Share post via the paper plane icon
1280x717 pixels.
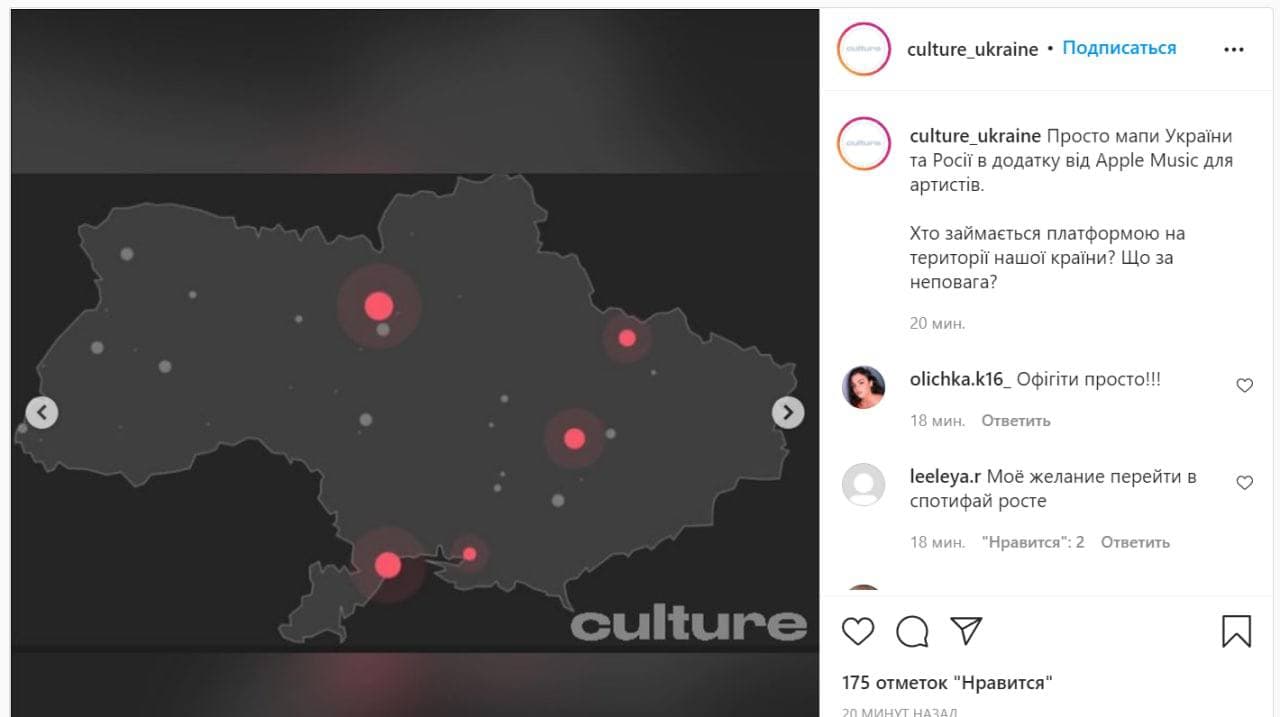[966, 630]
